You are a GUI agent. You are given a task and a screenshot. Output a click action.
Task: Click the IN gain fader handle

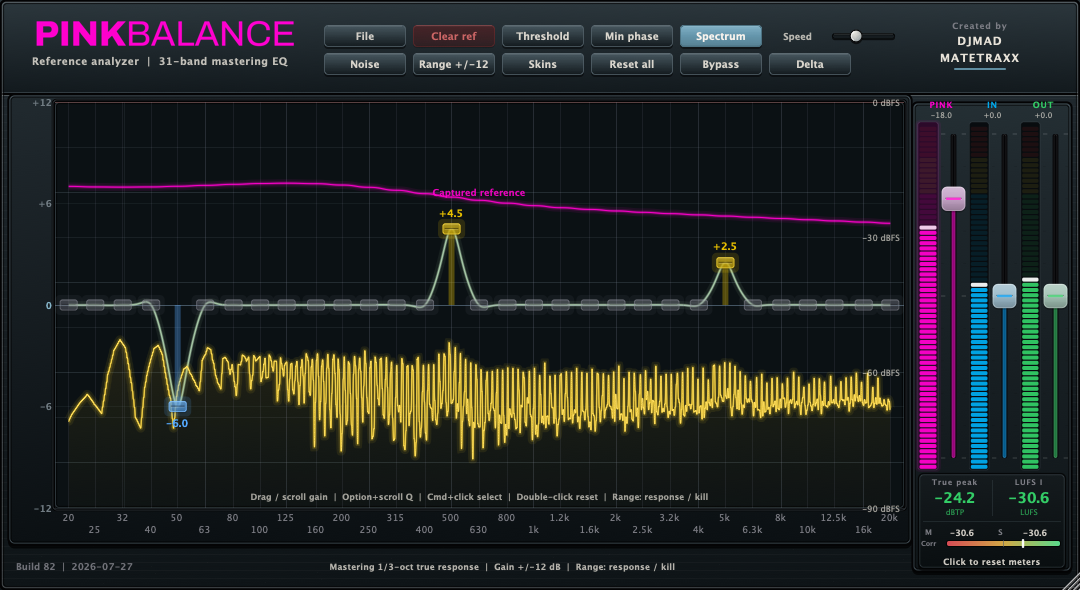[1004, 296]
